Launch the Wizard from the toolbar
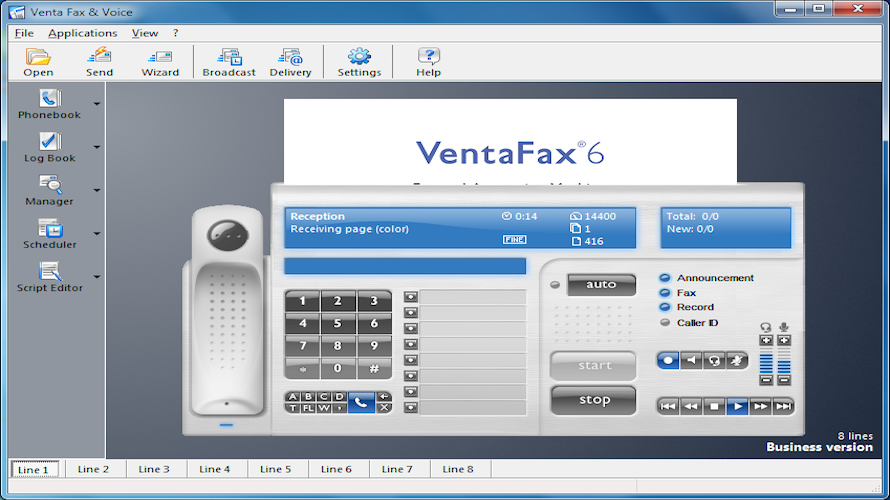This screenshot has height=500, width=890. pyautogui.click(x=160, y=62)
